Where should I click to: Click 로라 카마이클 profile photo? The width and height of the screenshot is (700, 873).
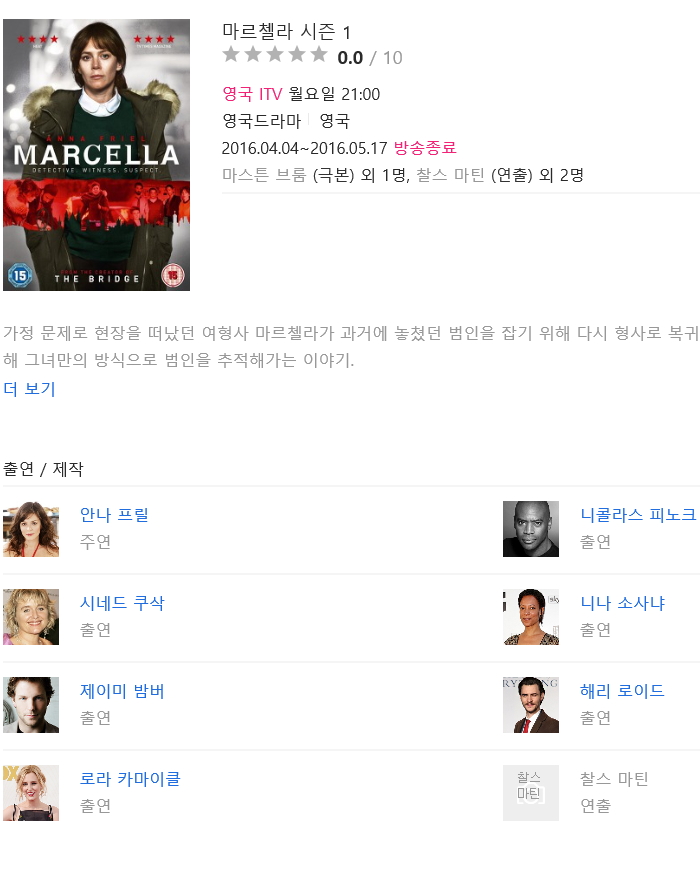pyautogui.click(x=31, y=793)
